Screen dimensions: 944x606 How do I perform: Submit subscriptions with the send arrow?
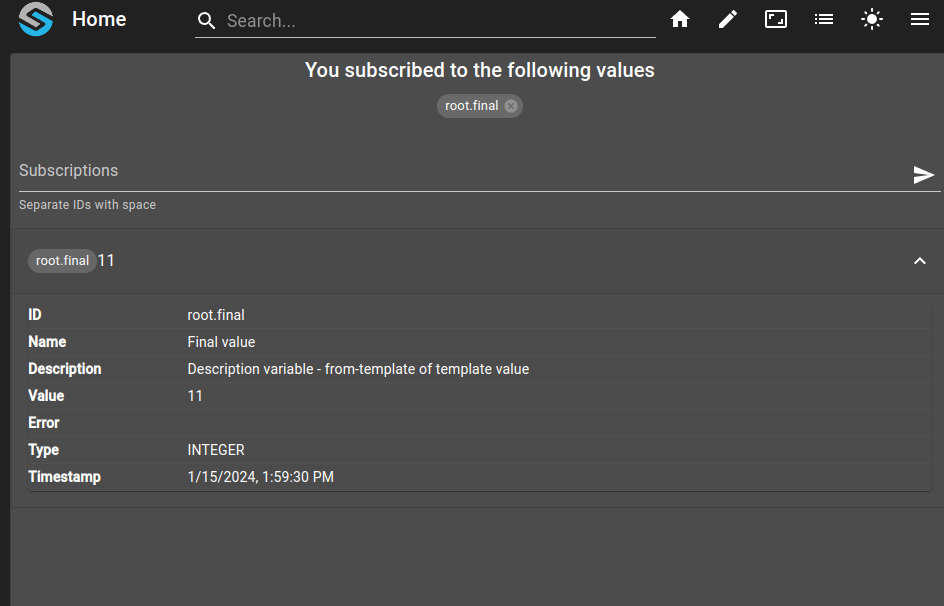coord(923,175)
